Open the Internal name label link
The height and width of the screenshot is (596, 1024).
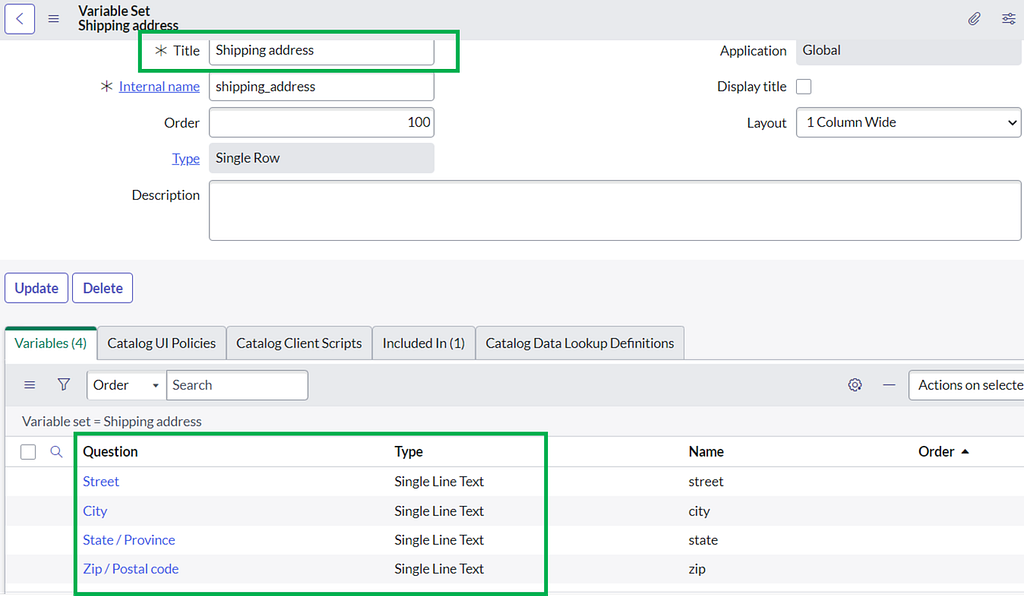pos(159,87)
